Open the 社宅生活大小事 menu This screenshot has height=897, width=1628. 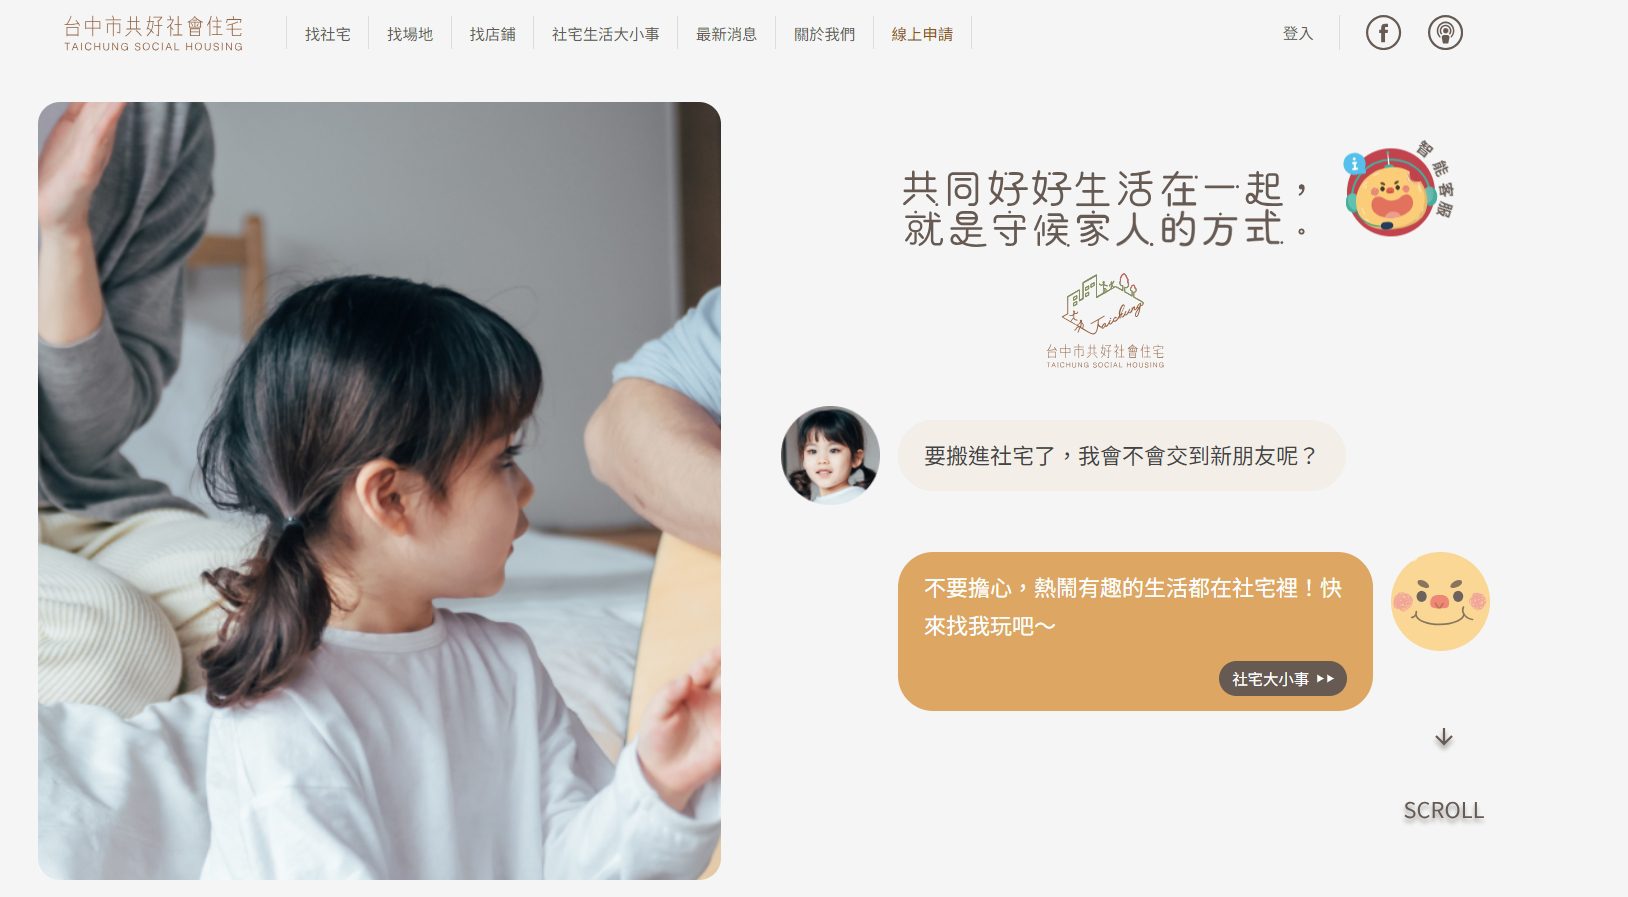tap(606, 34)
